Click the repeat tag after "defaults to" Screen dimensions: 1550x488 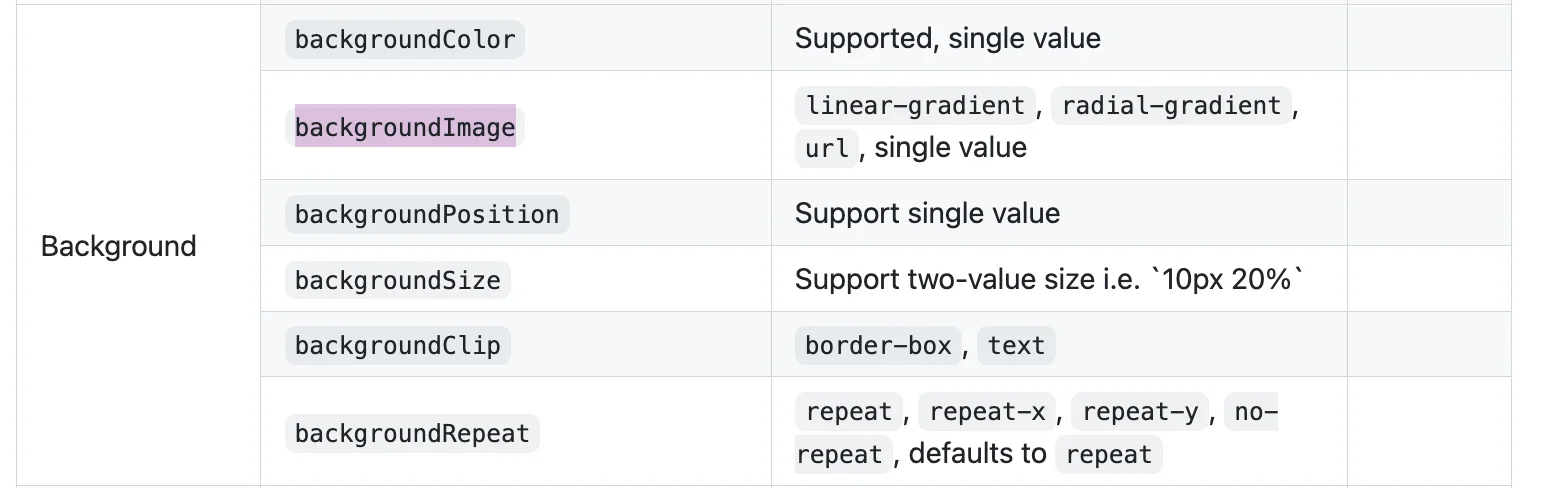point(1109,455)
